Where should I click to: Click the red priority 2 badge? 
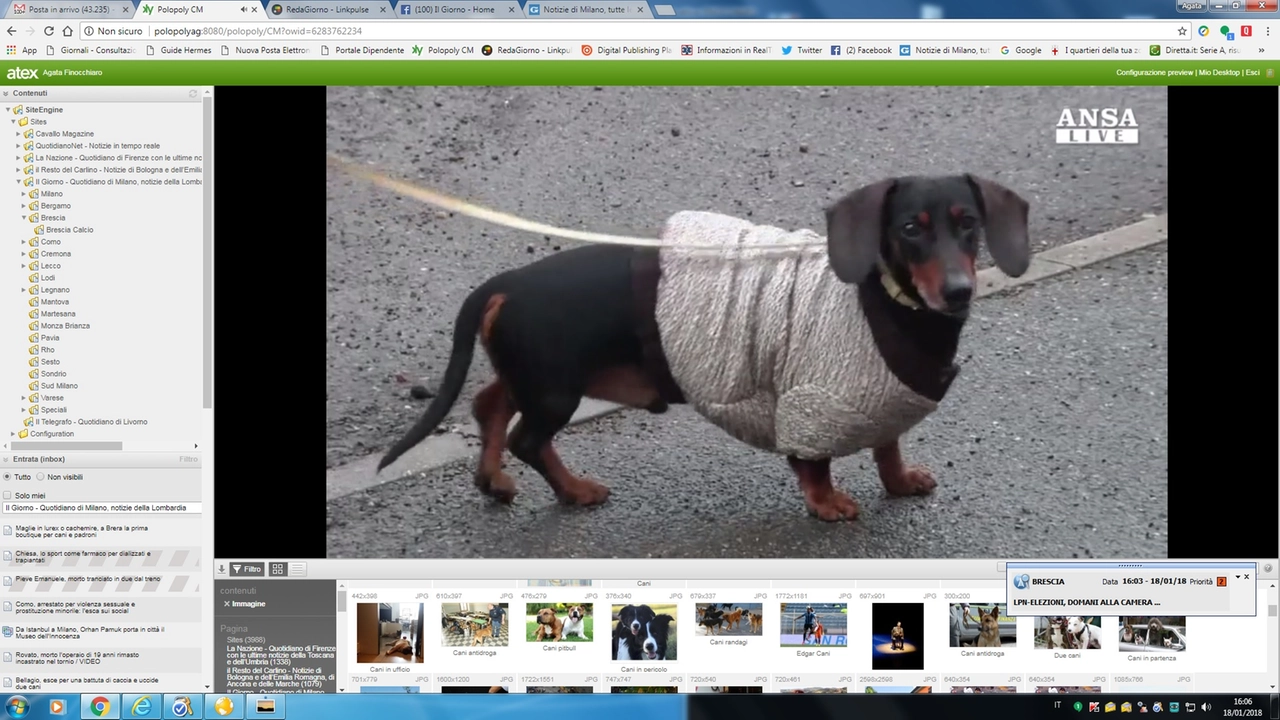[1221, 582]
